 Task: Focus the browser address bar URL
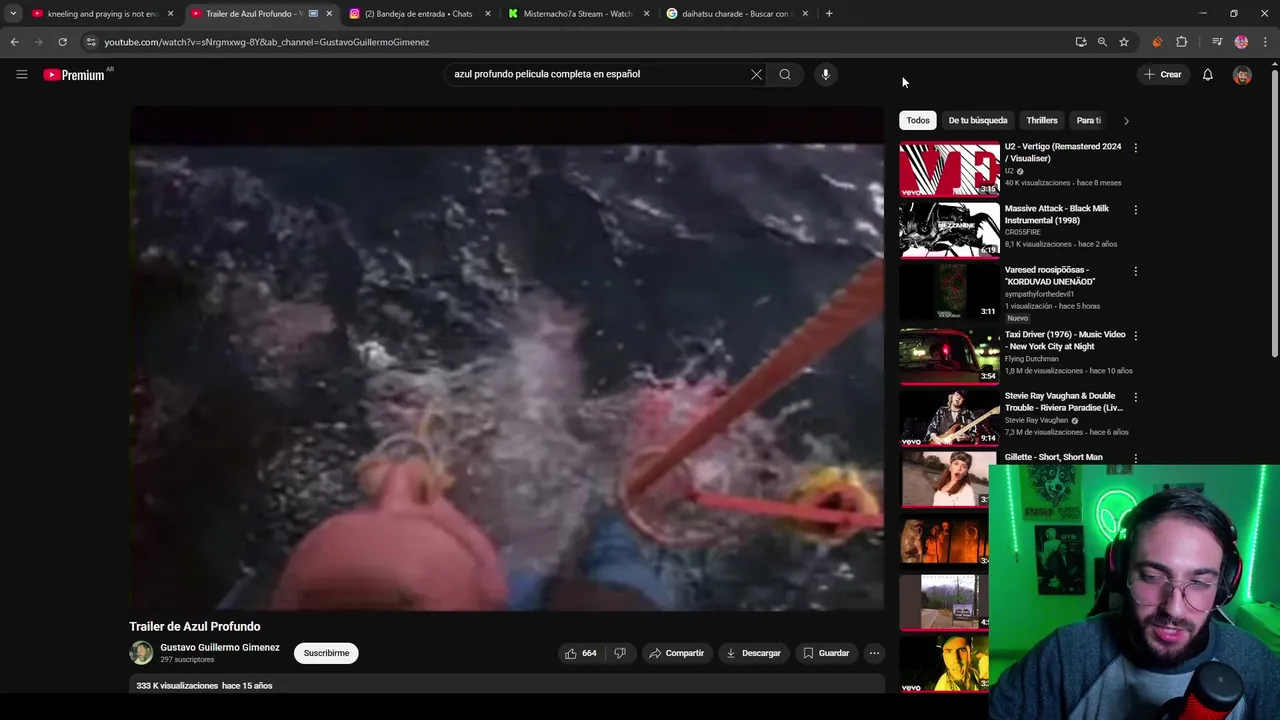(x=267, y=42)
